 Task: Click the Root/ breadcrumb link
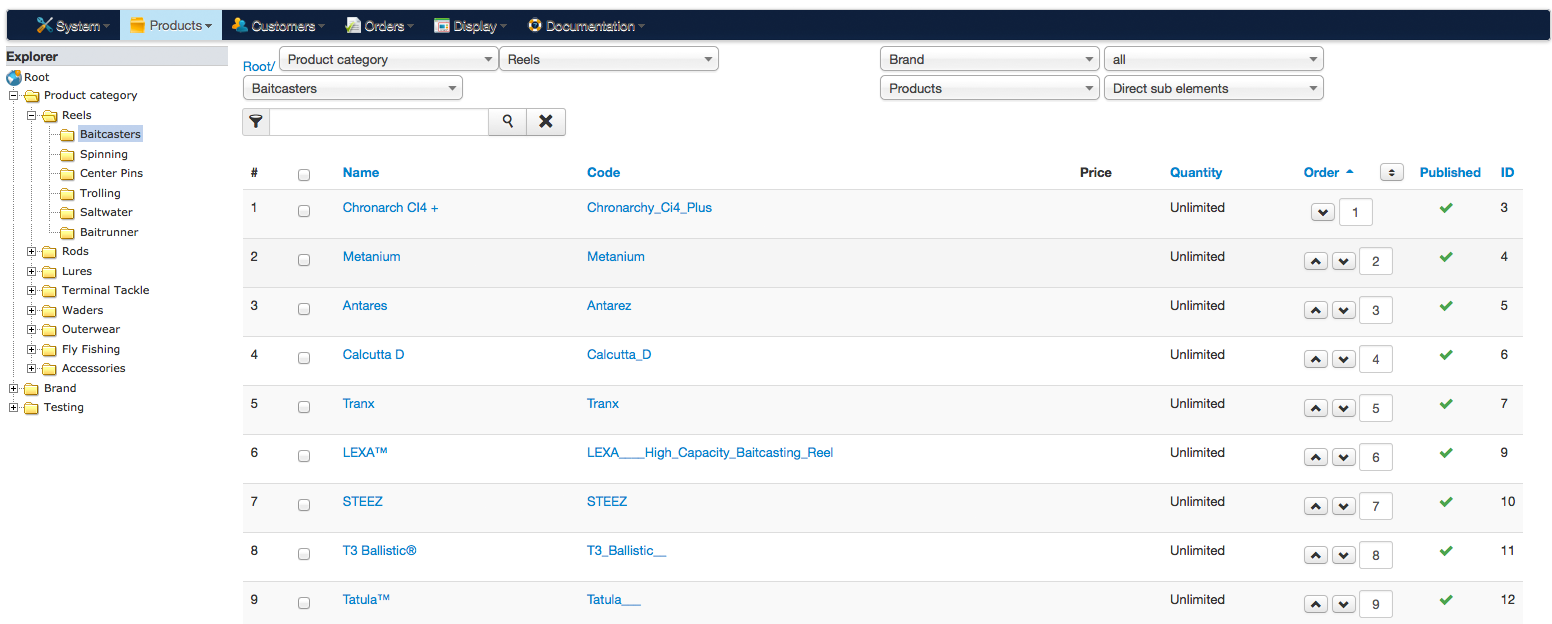pyautogui.click(x=259, y=66)
